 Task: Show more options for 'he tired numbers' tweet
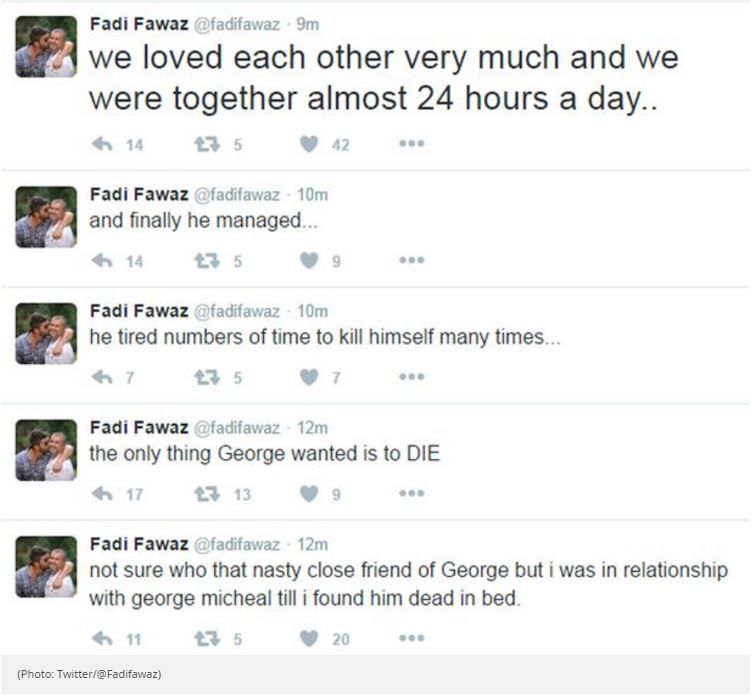(x=411, y=377)
